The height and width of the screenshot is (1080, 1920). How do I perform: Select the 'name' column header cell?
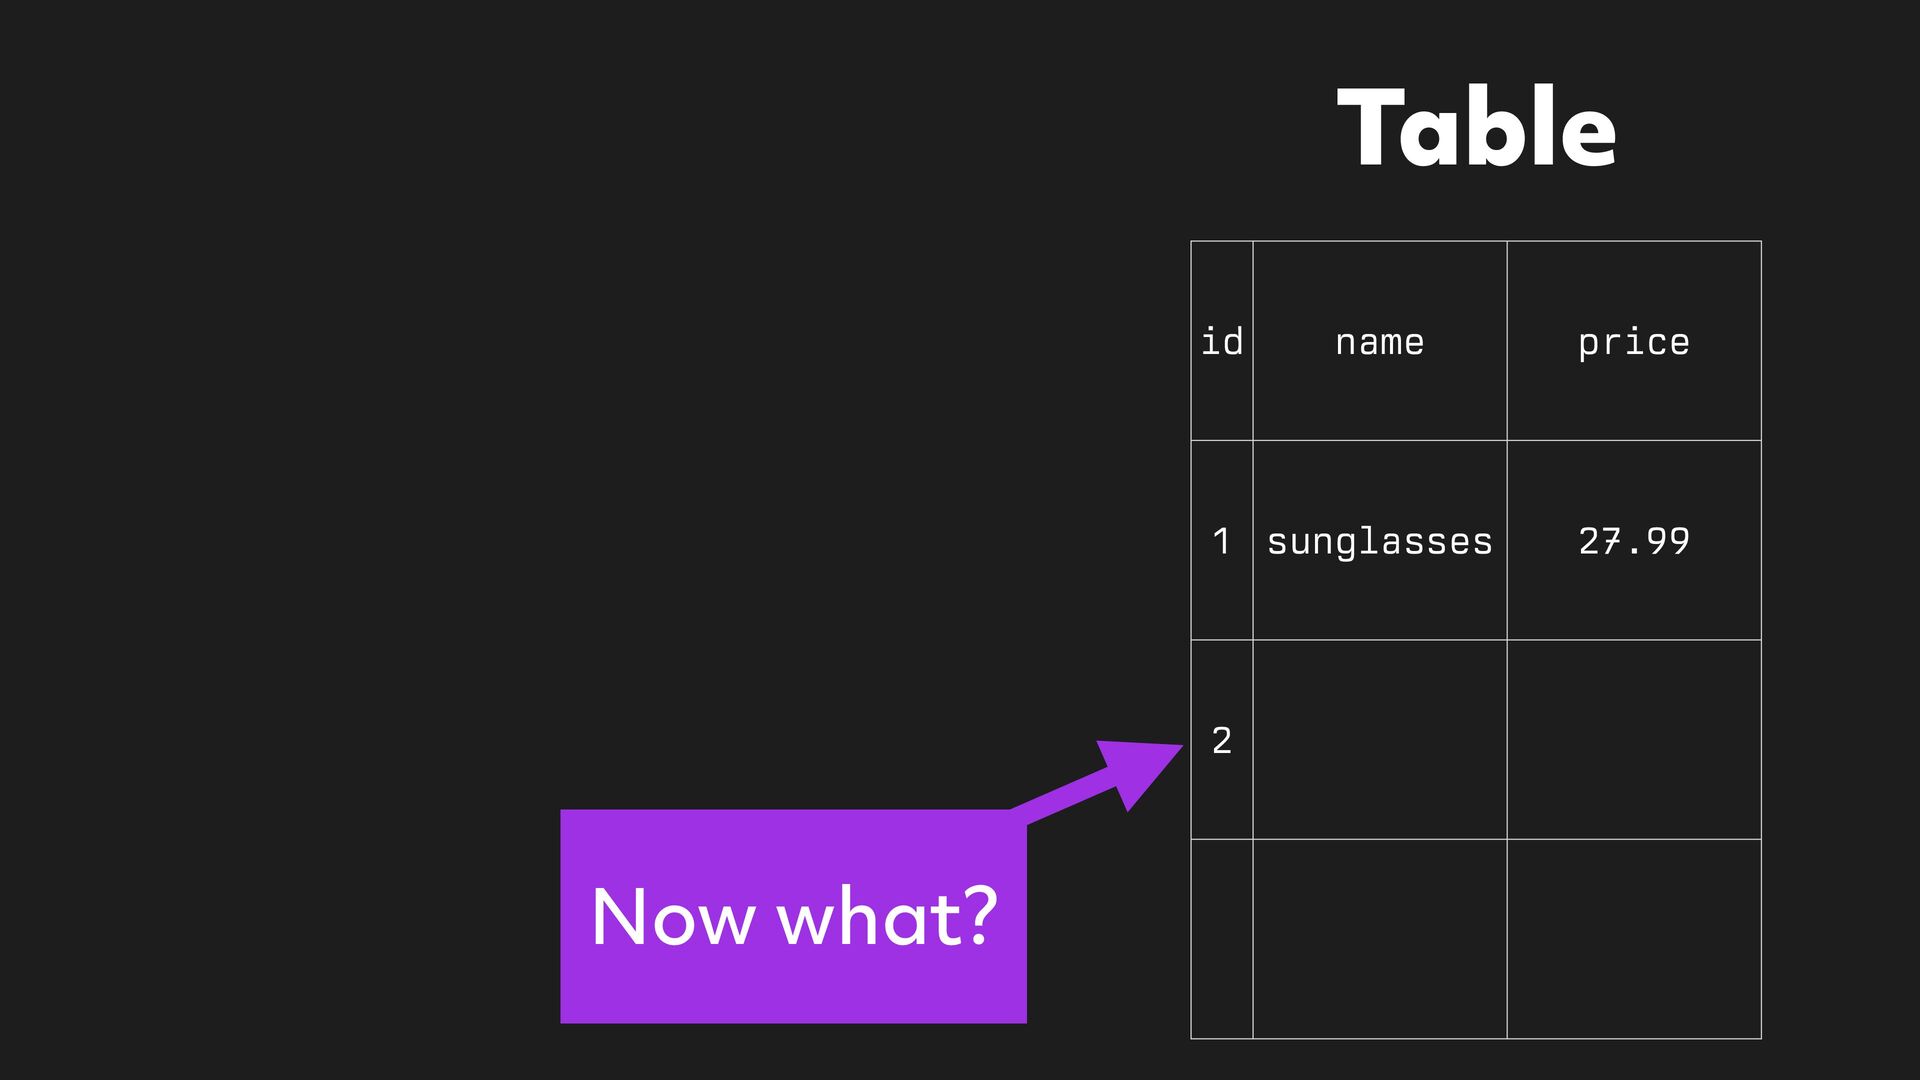1379,341
